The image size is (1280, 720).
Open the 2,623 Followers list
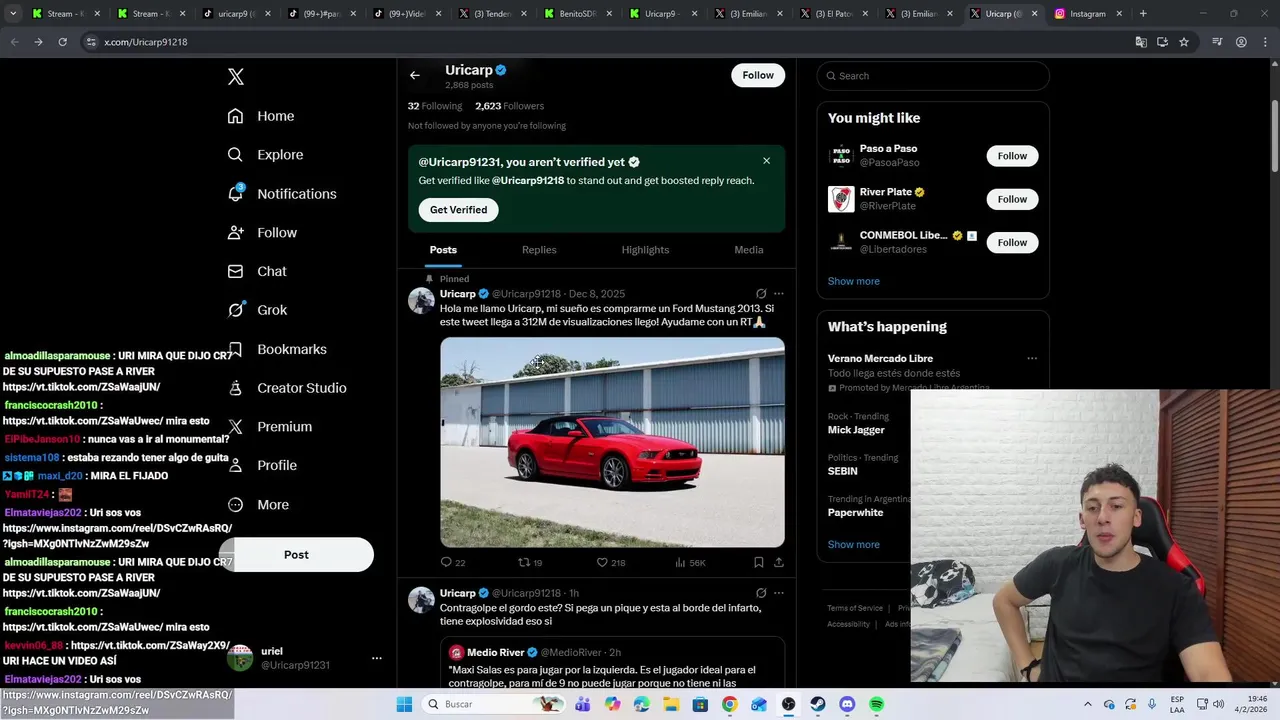510,106
